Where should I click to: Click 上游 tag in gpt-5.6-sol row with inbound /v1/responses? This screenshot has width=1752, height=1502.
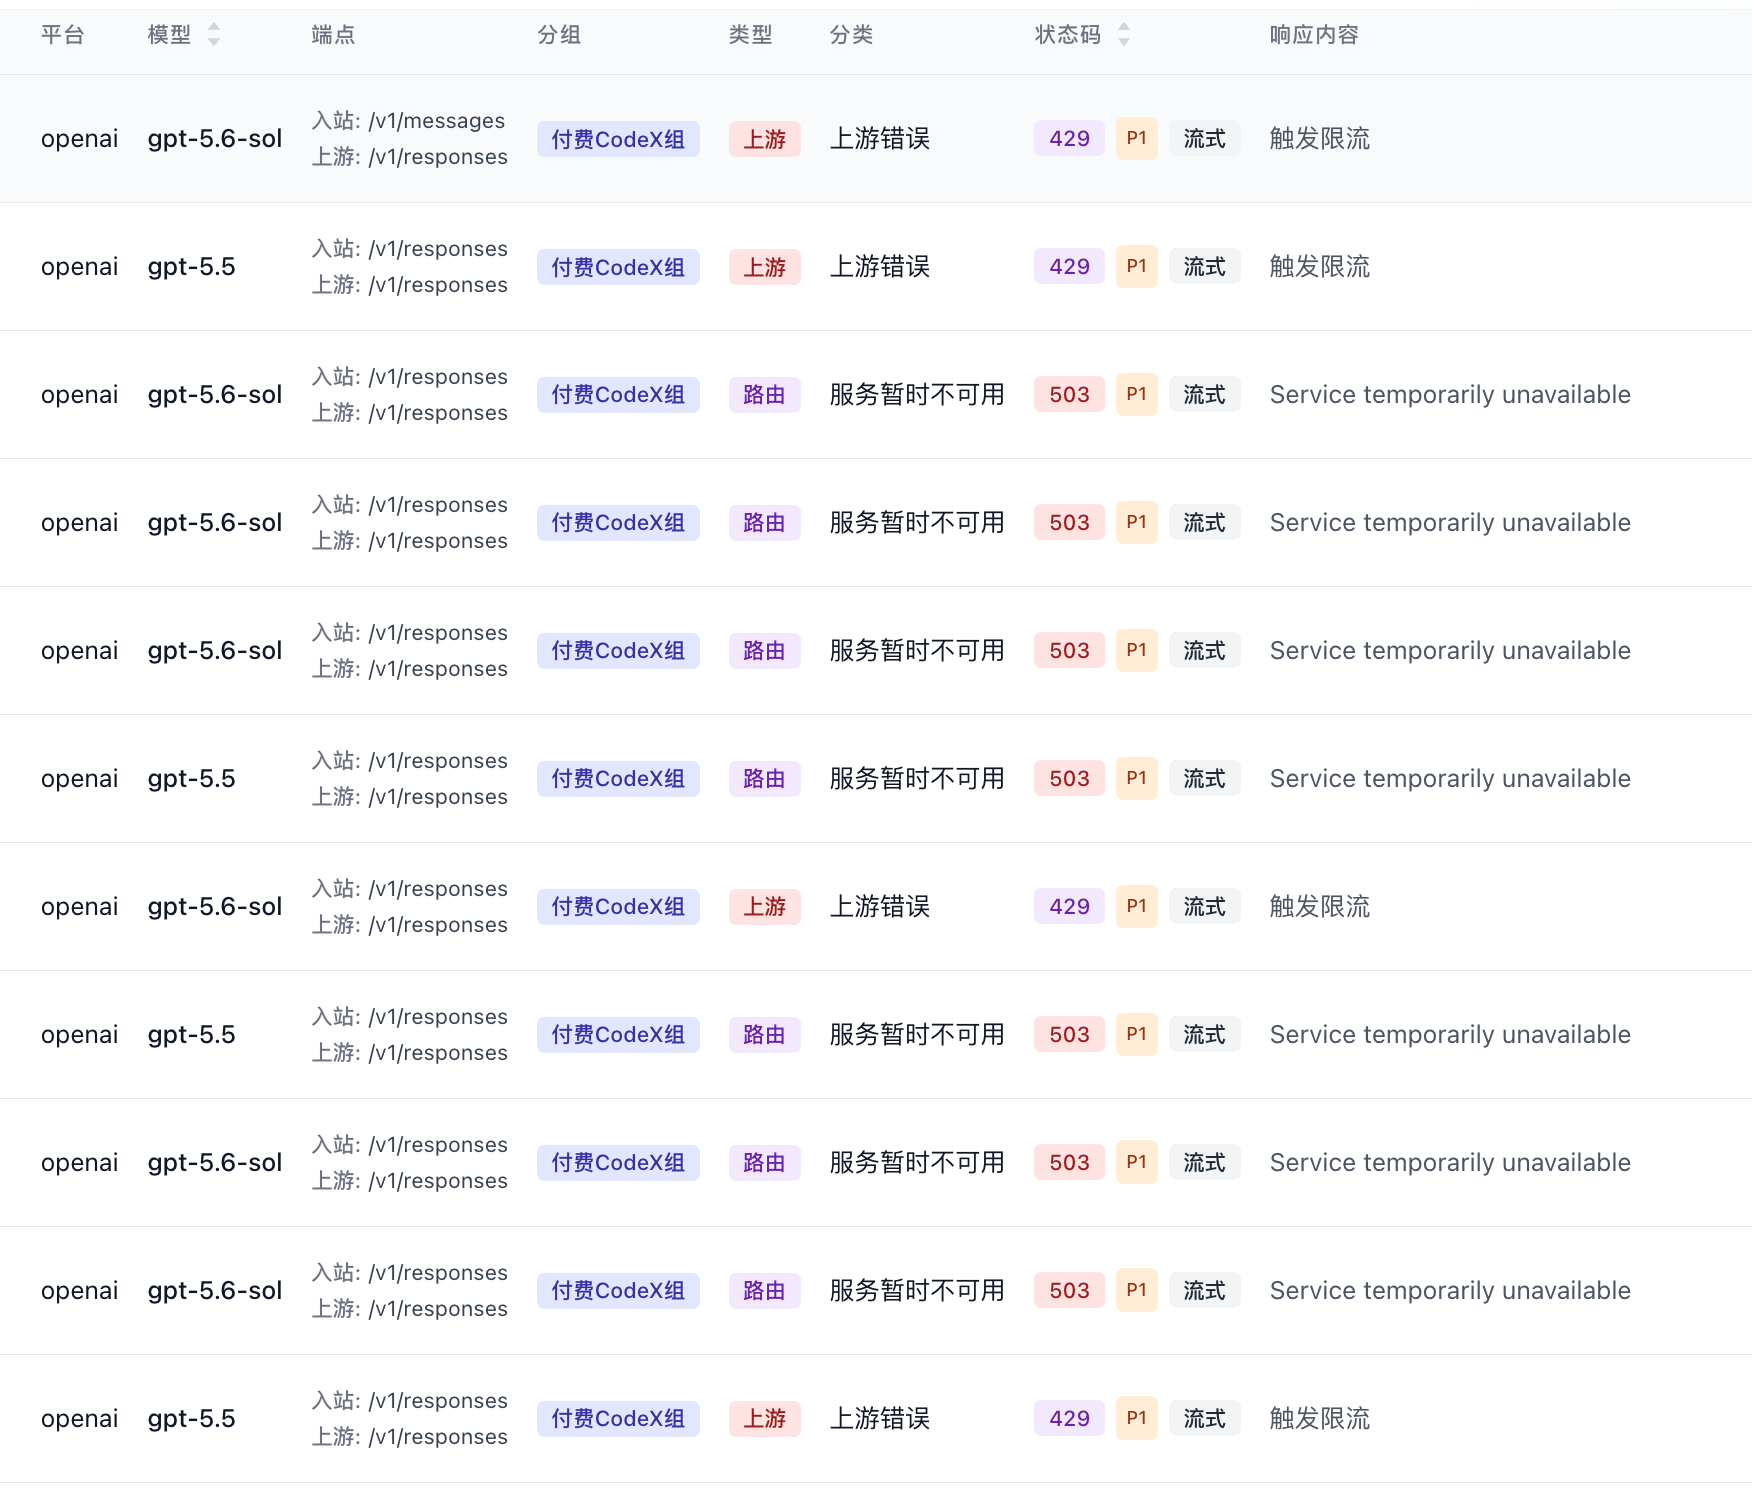tap(765, 907)
